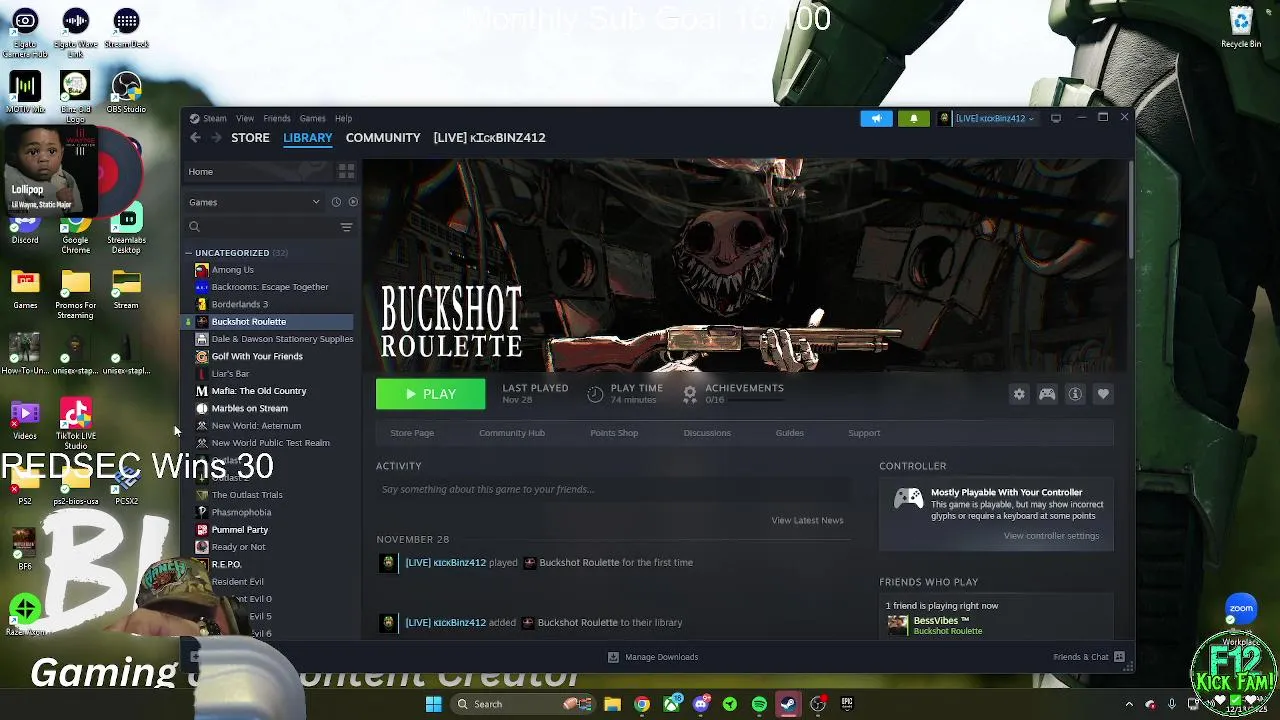The image size is (1280, 720).
Task: Click the Achievements trophy icon
Action: coord(689,394)
